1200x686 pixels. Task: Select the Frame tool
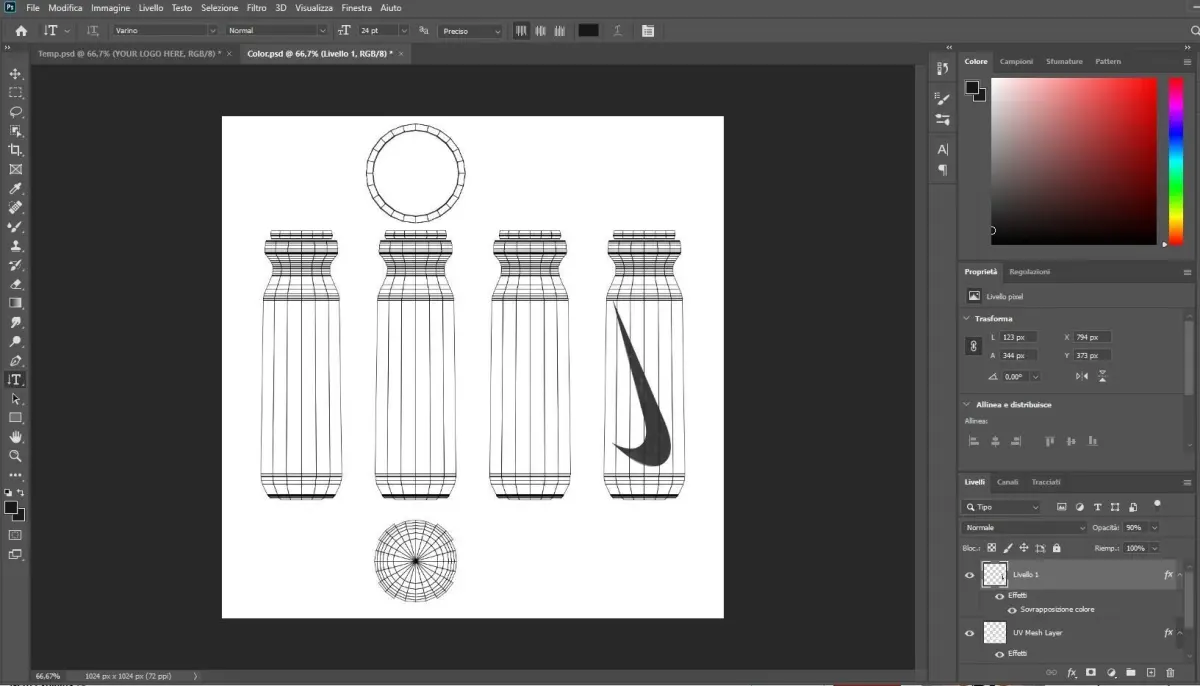coord(15,170)
